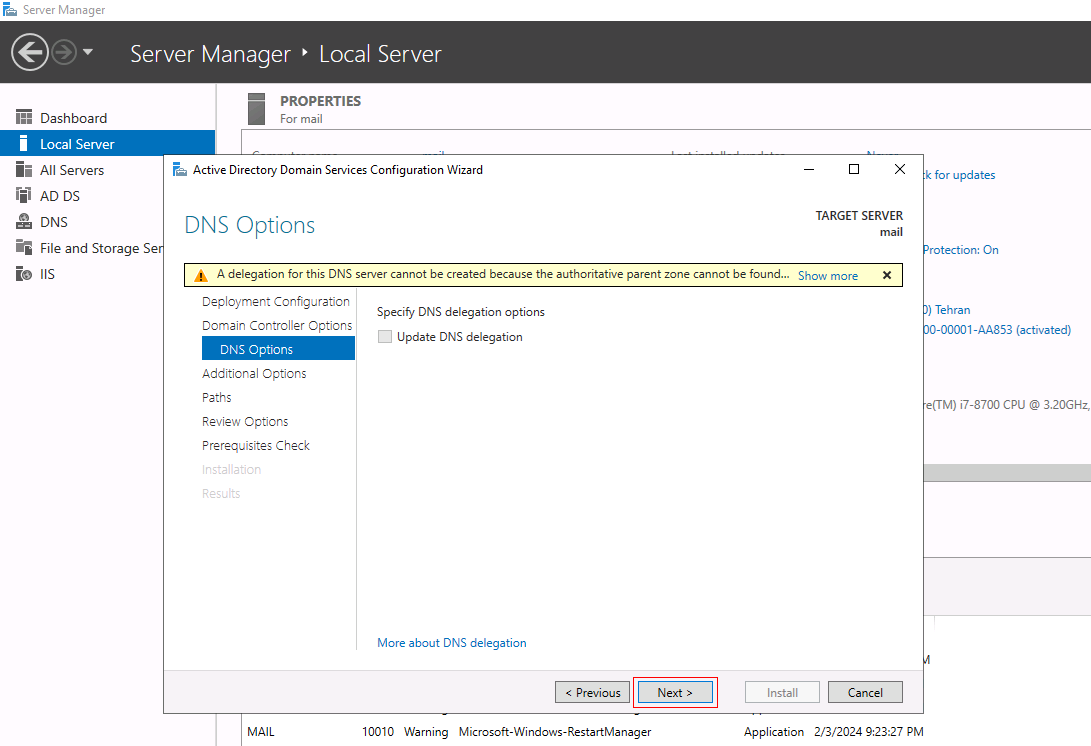Cancel the AD DS configuration wizard
This screenshot has height=746, width=1091.
[865, 692]
